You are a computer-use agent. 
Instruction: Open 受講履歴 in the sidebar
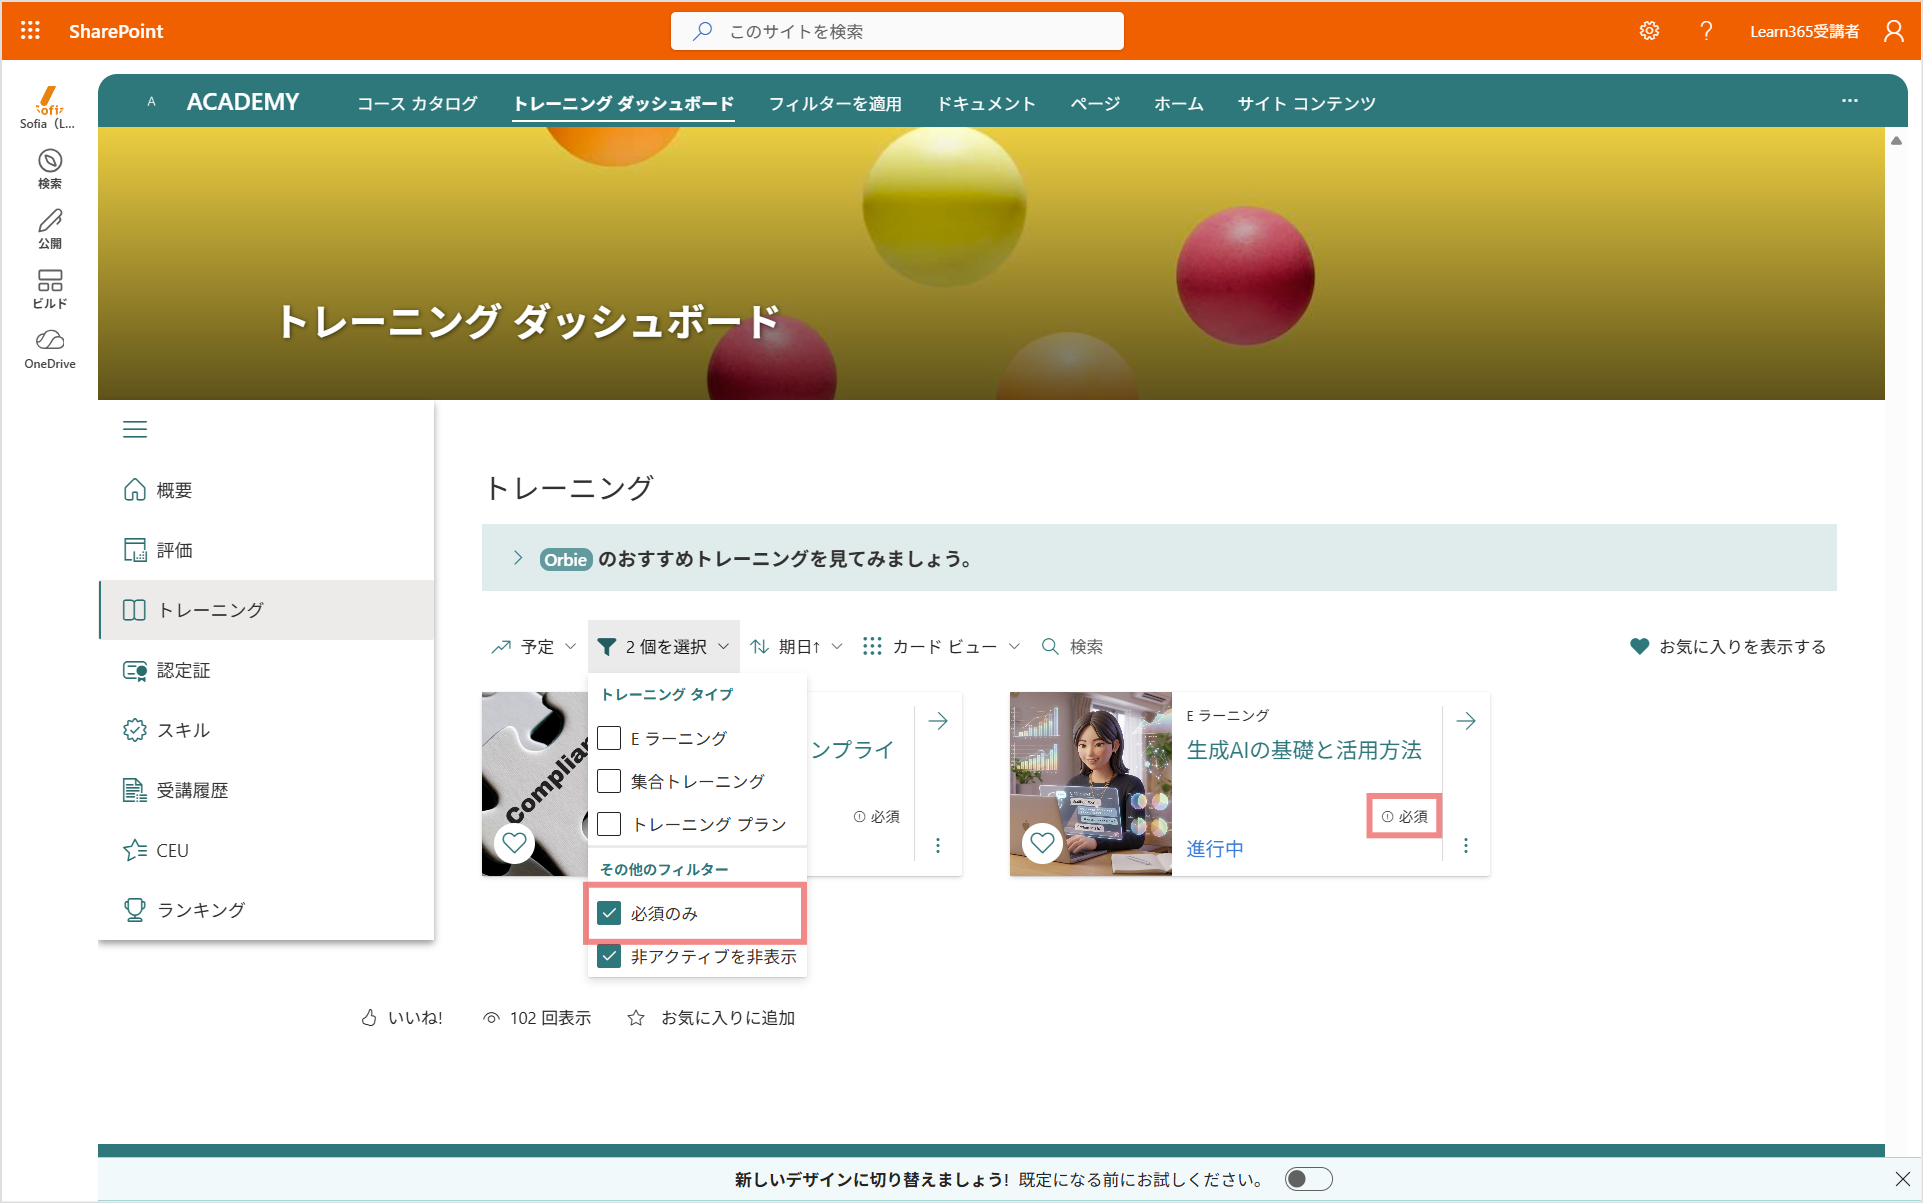pyautogui.click(x=267, y=790)
